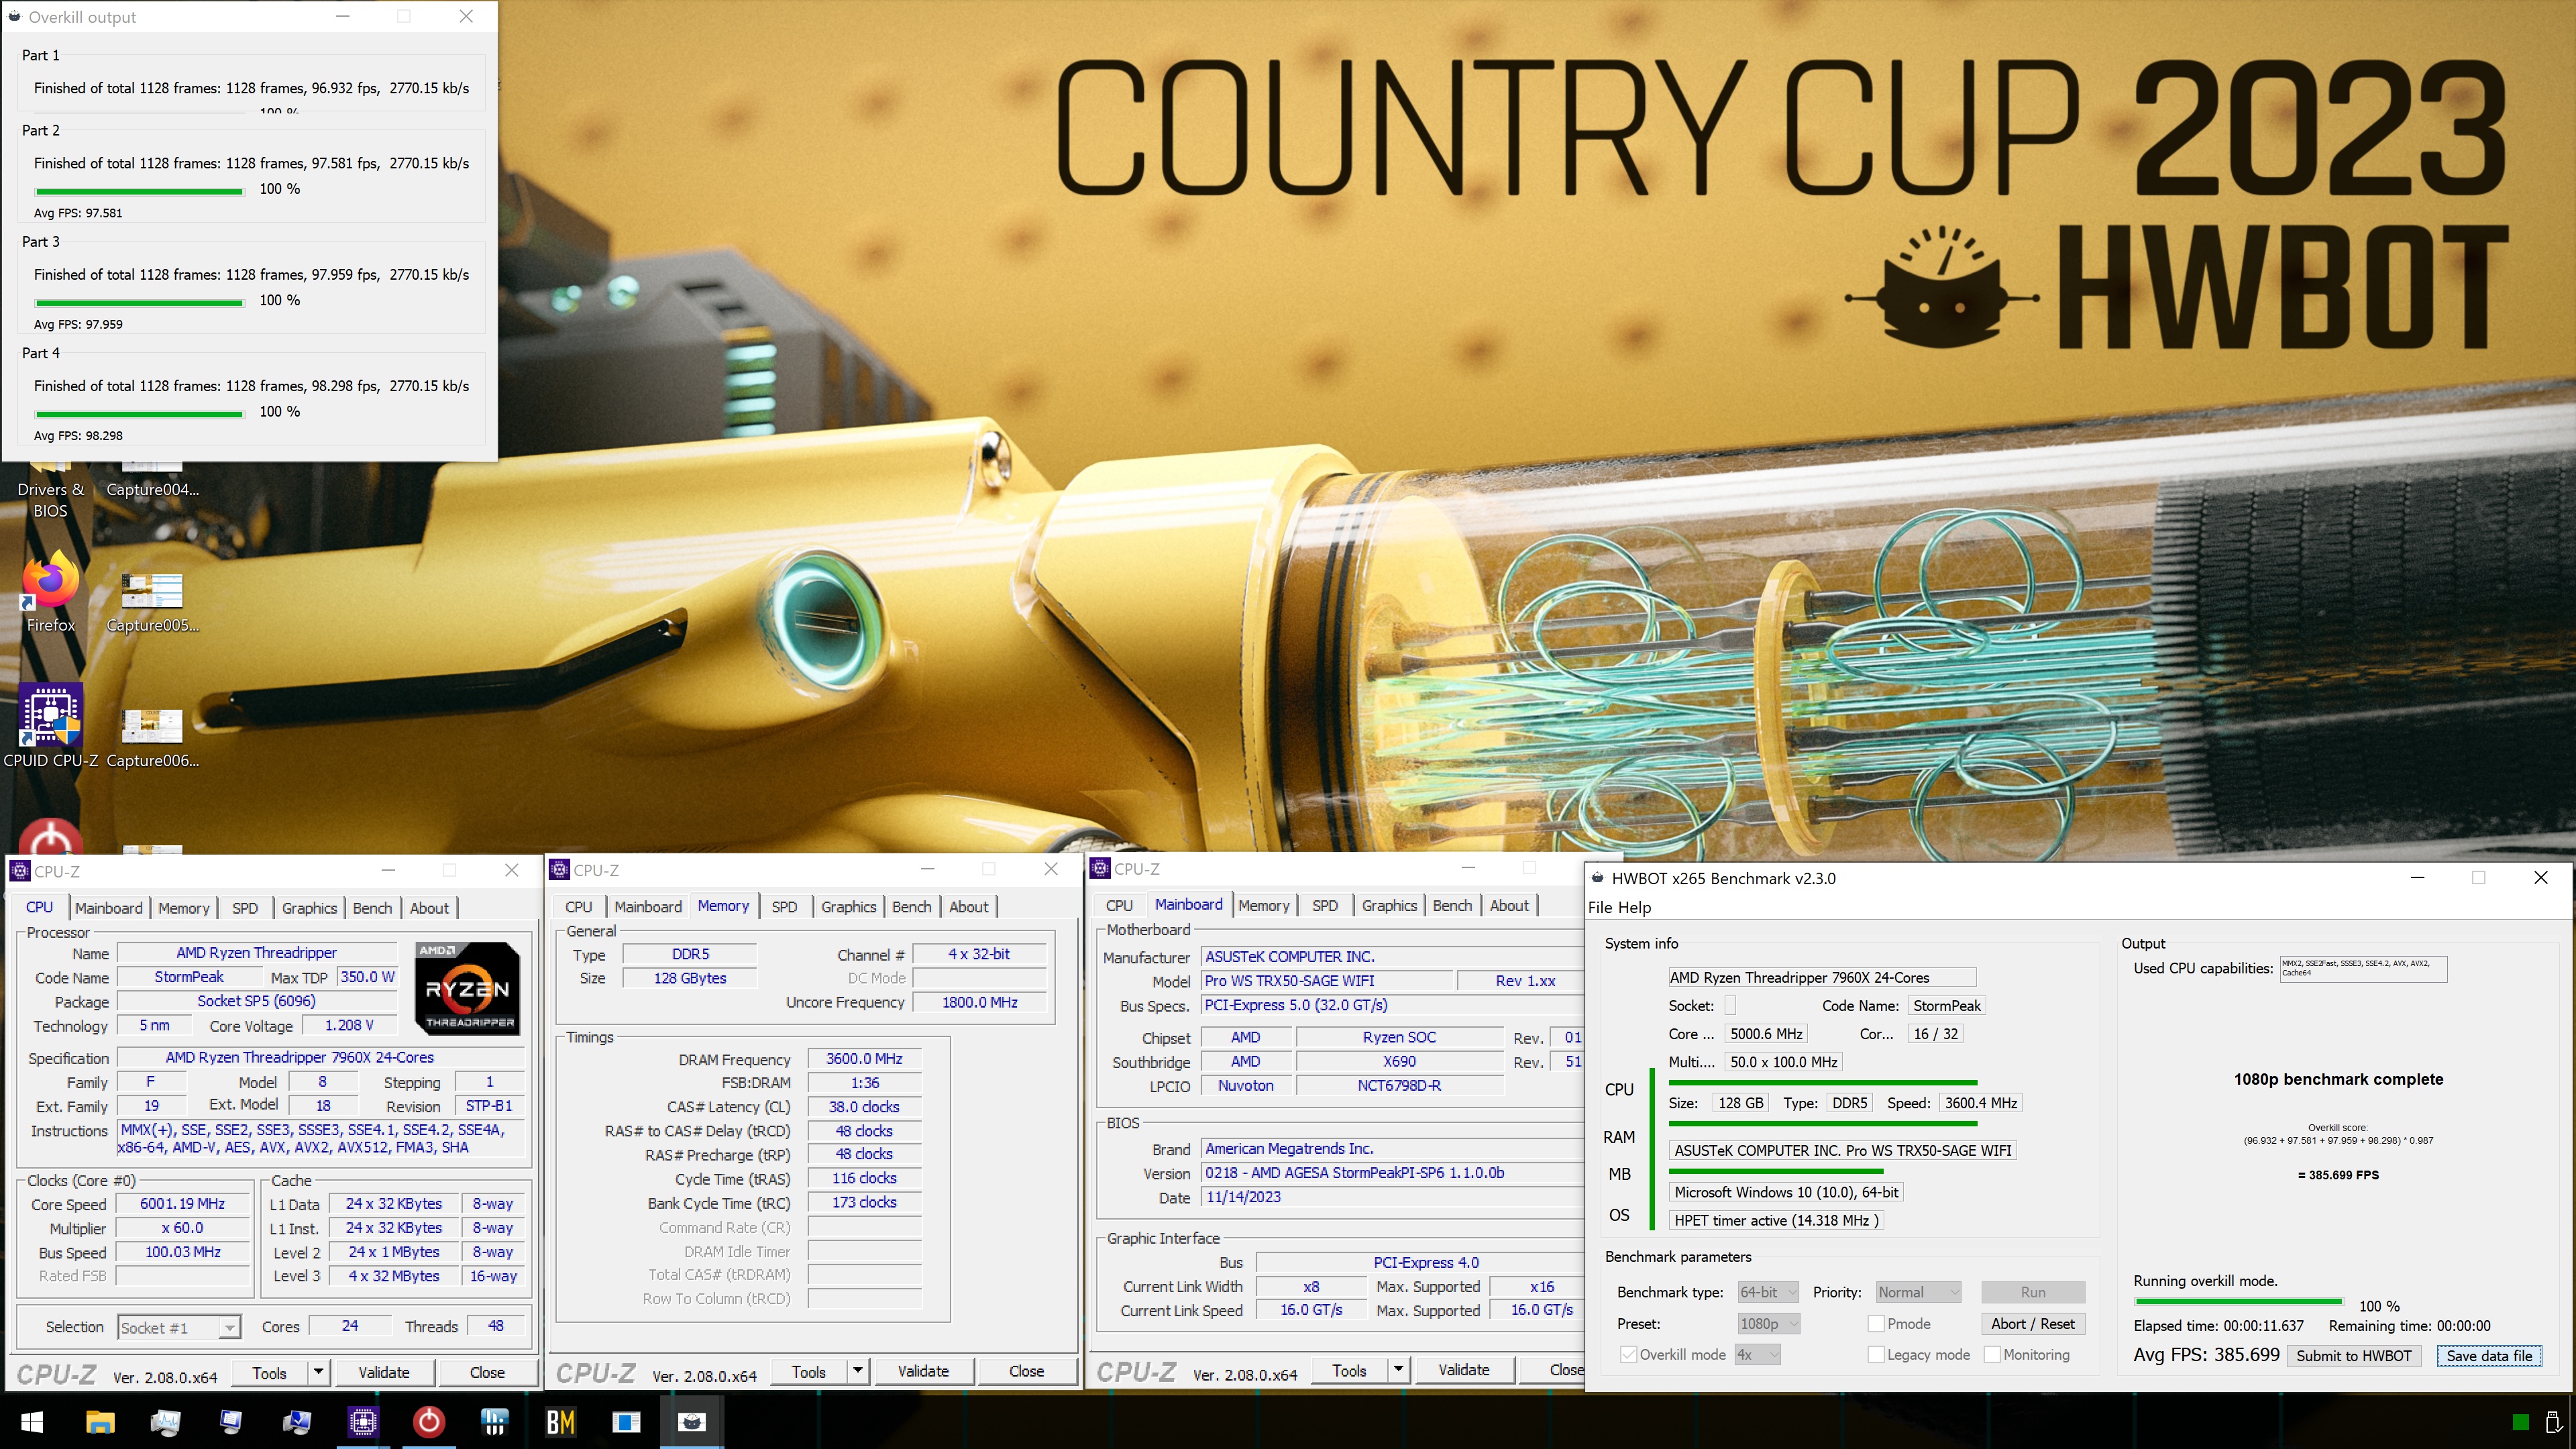Enable the Legacy mode checkbox
Screen dimensions: 2576x1449
point(1876,1354)
